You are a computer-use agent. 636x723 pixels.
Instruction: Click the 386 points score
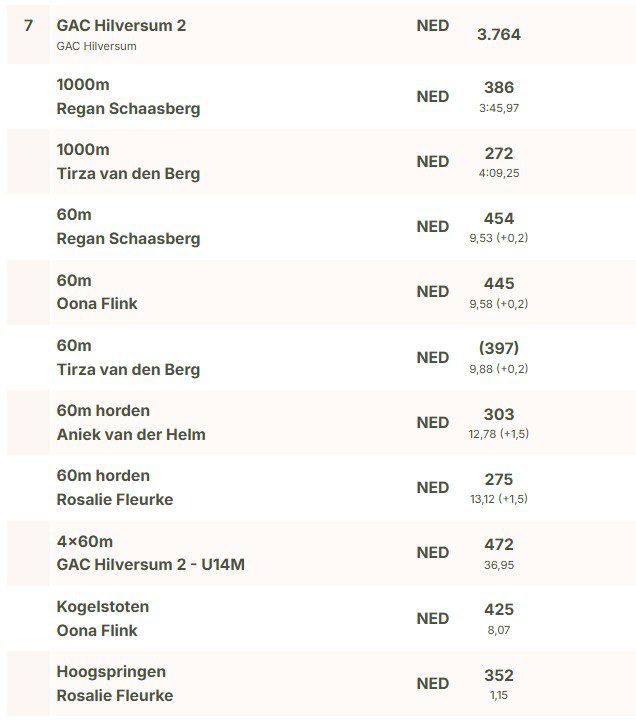click(x=498, y=88)
